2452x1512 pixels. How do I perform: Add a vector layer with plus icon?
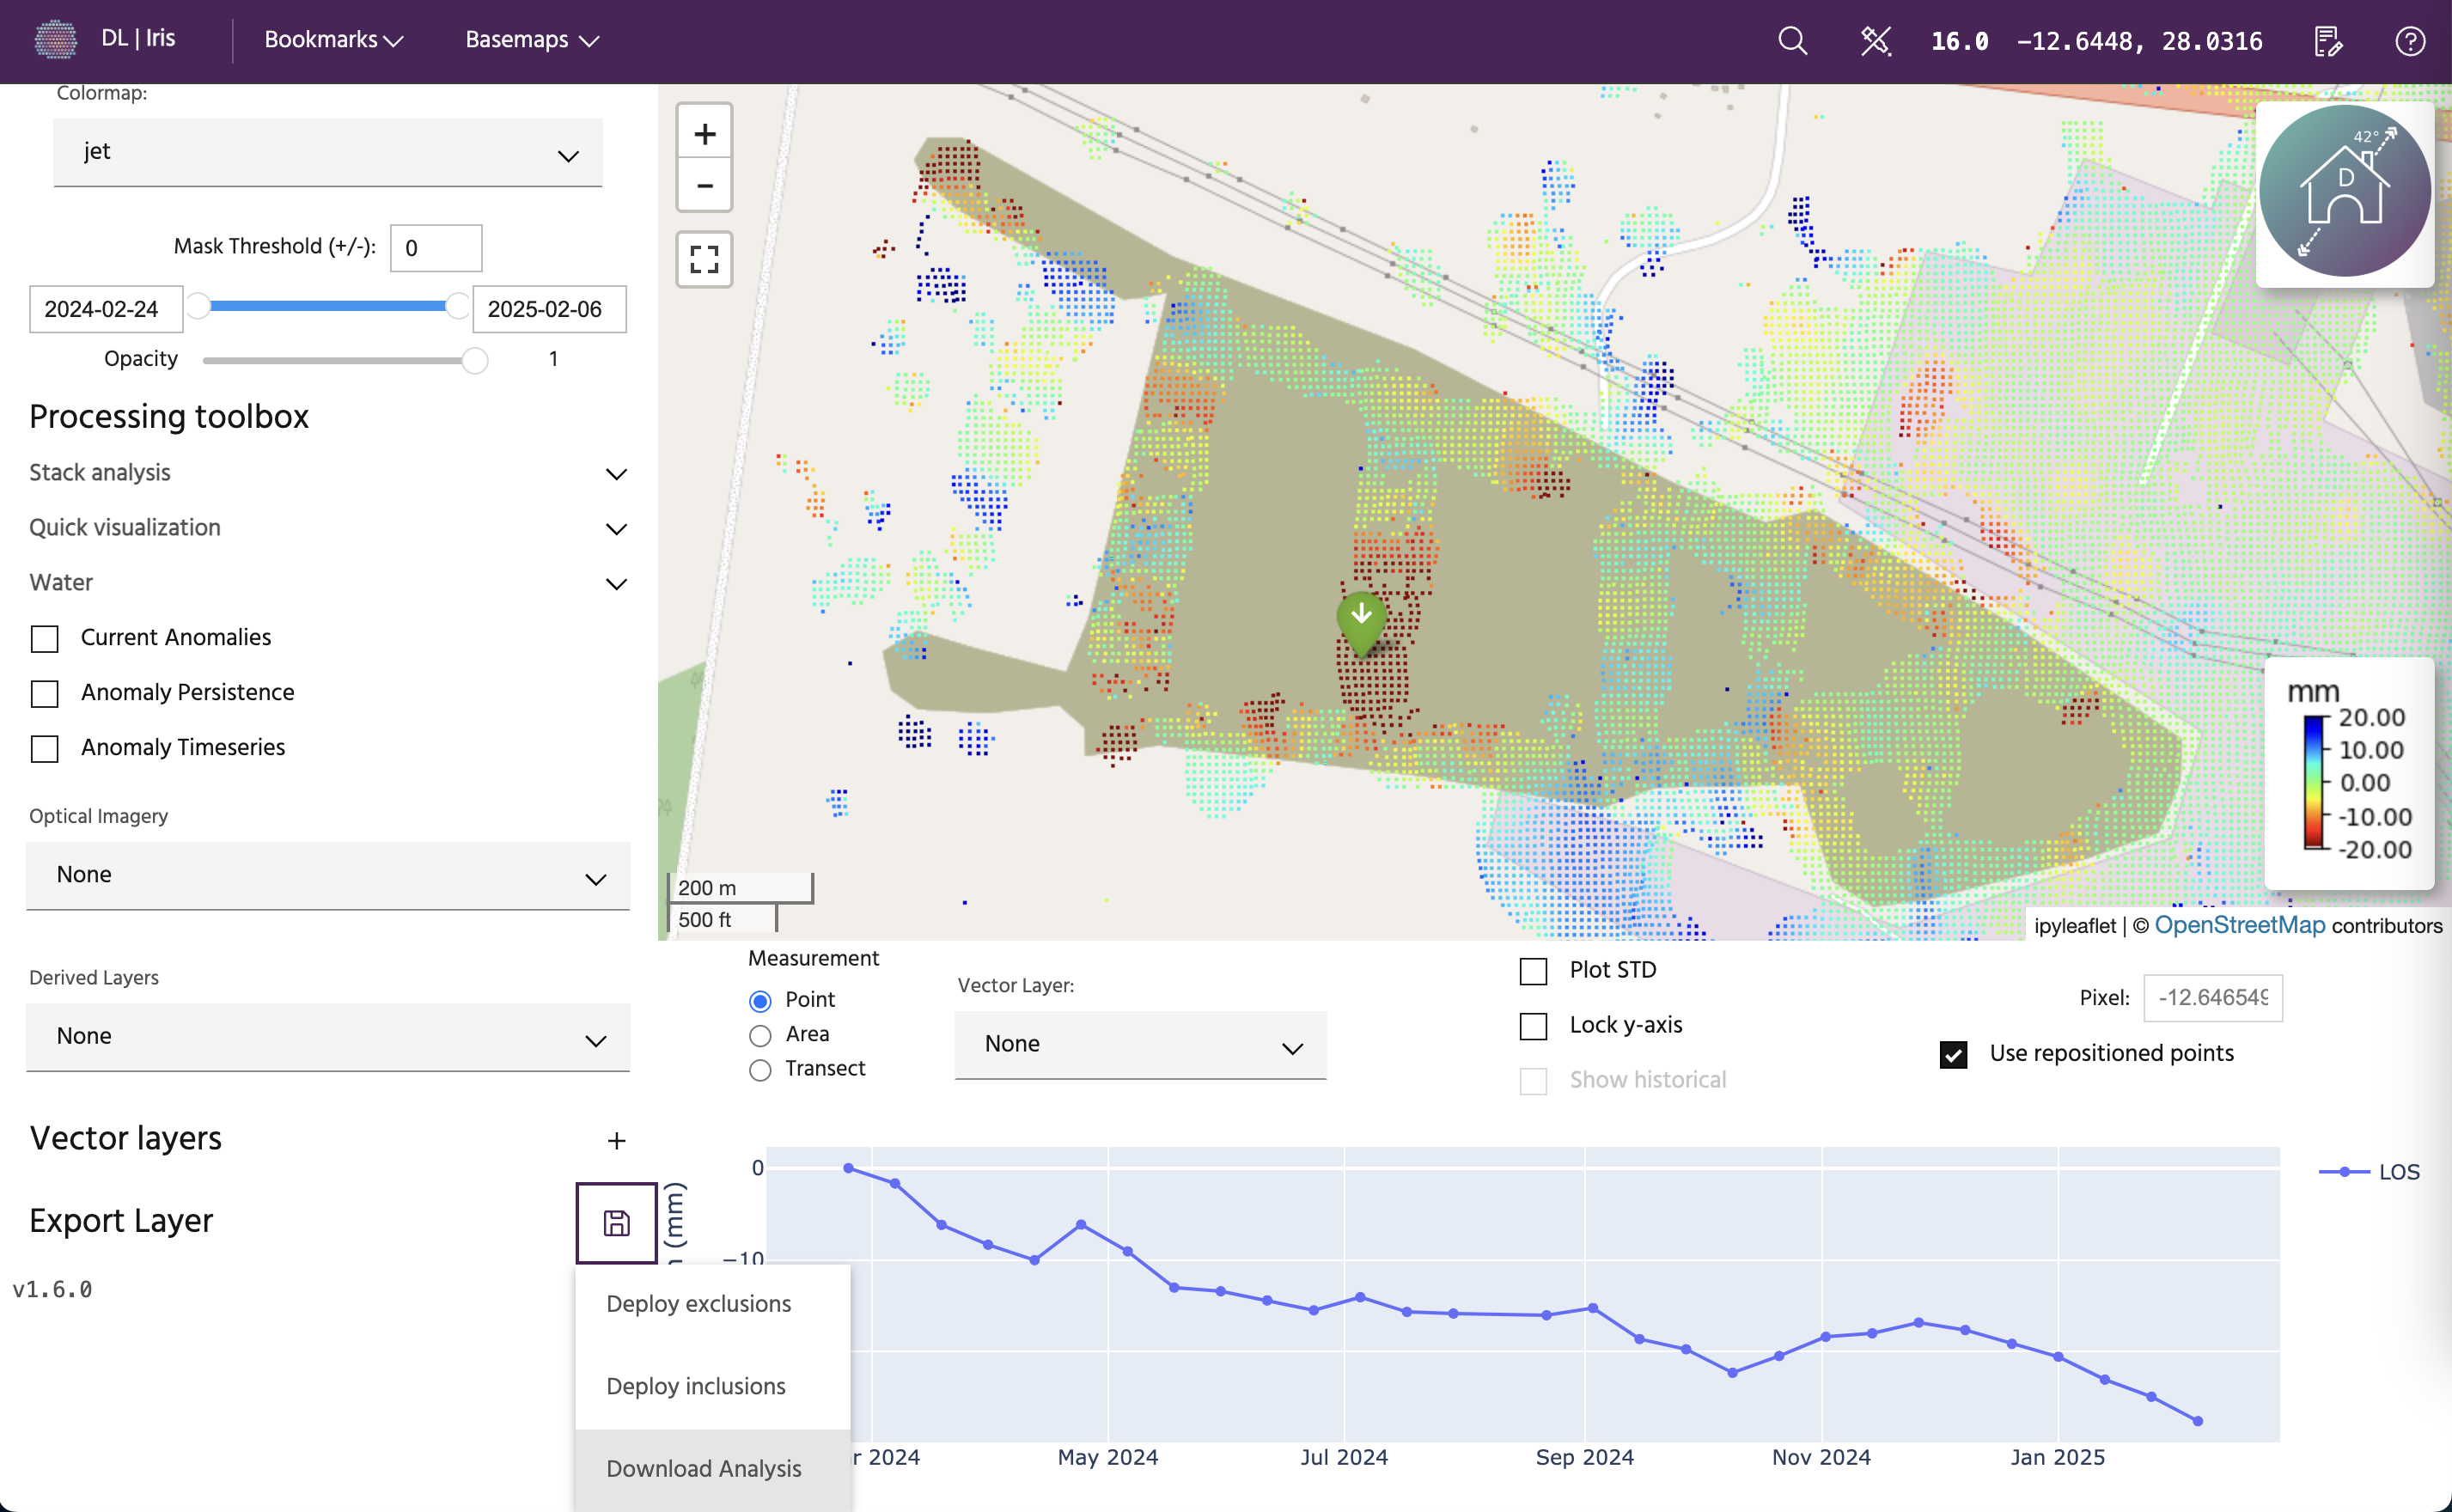tap(616, 1140)
